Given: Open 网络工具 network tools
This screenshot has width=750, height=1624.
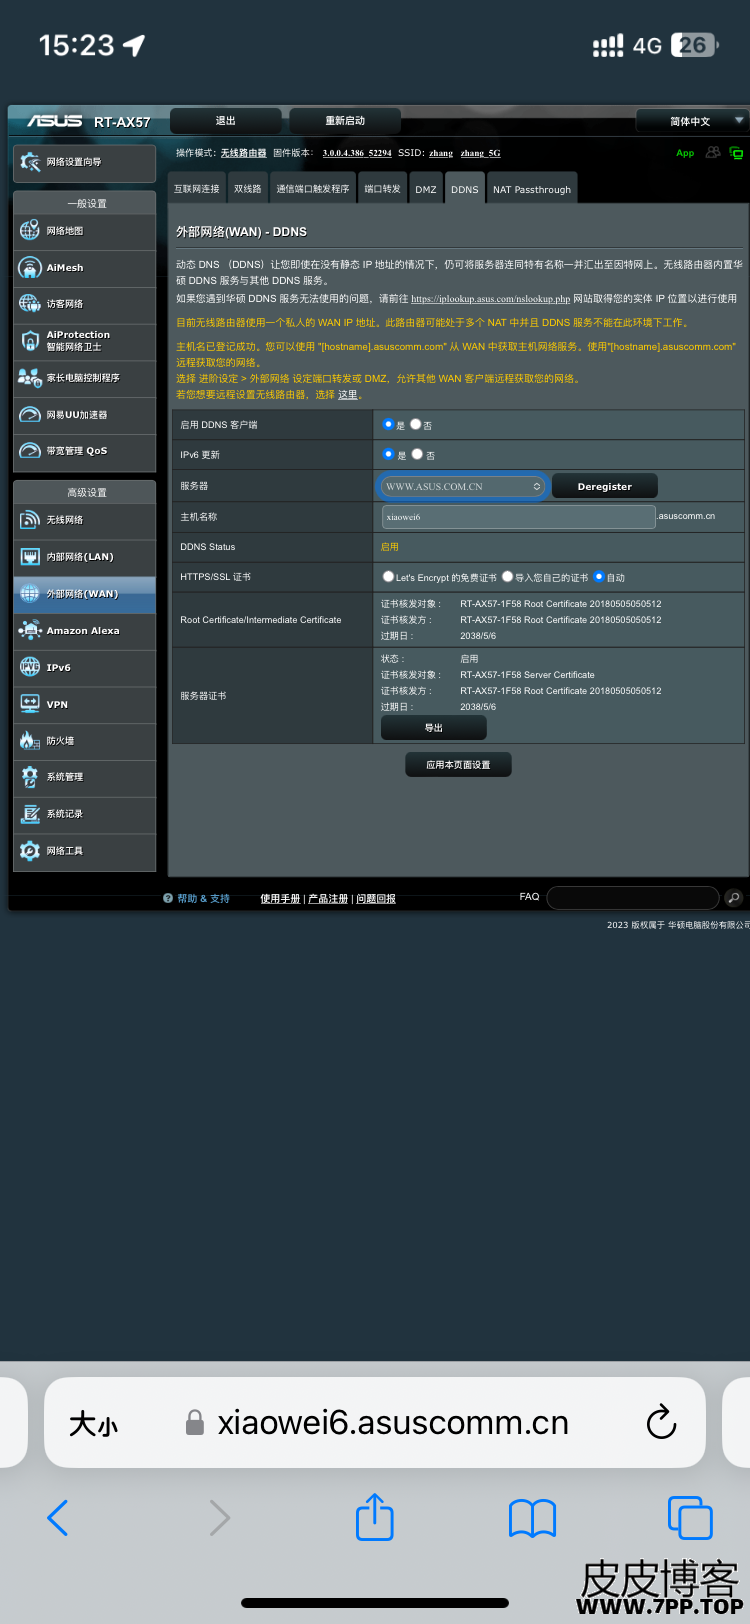Looking at the screenshot, I should click(85, 851).
